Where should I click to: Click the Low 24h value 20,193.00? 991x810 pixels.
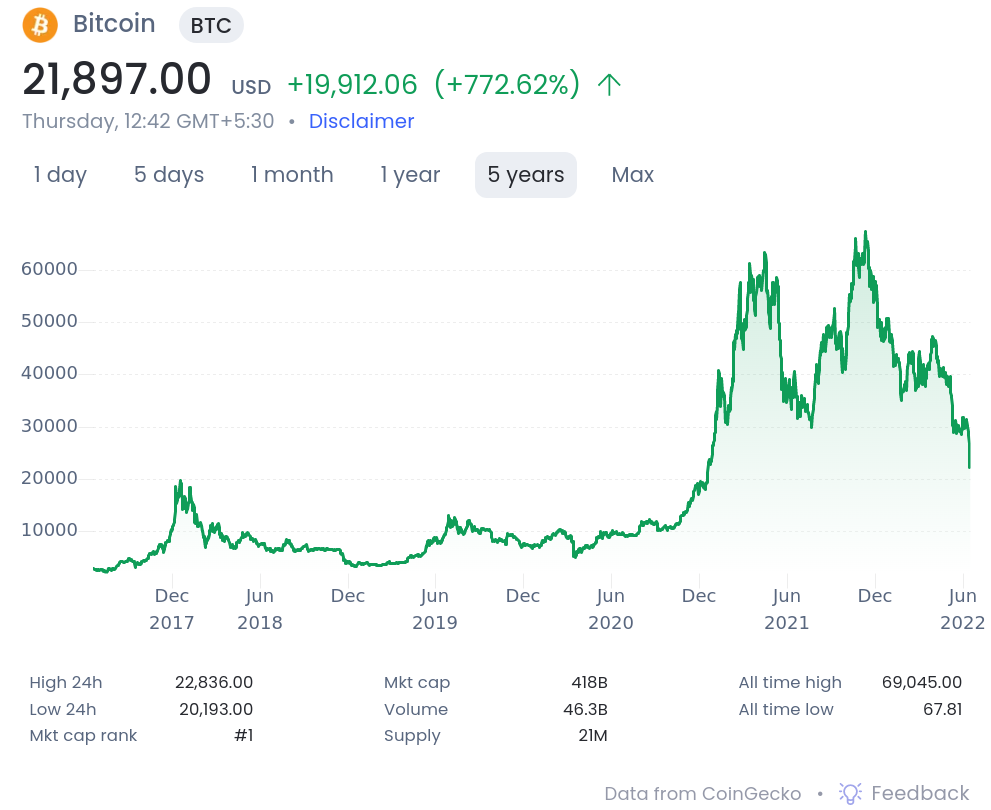(x=216, y=709)
